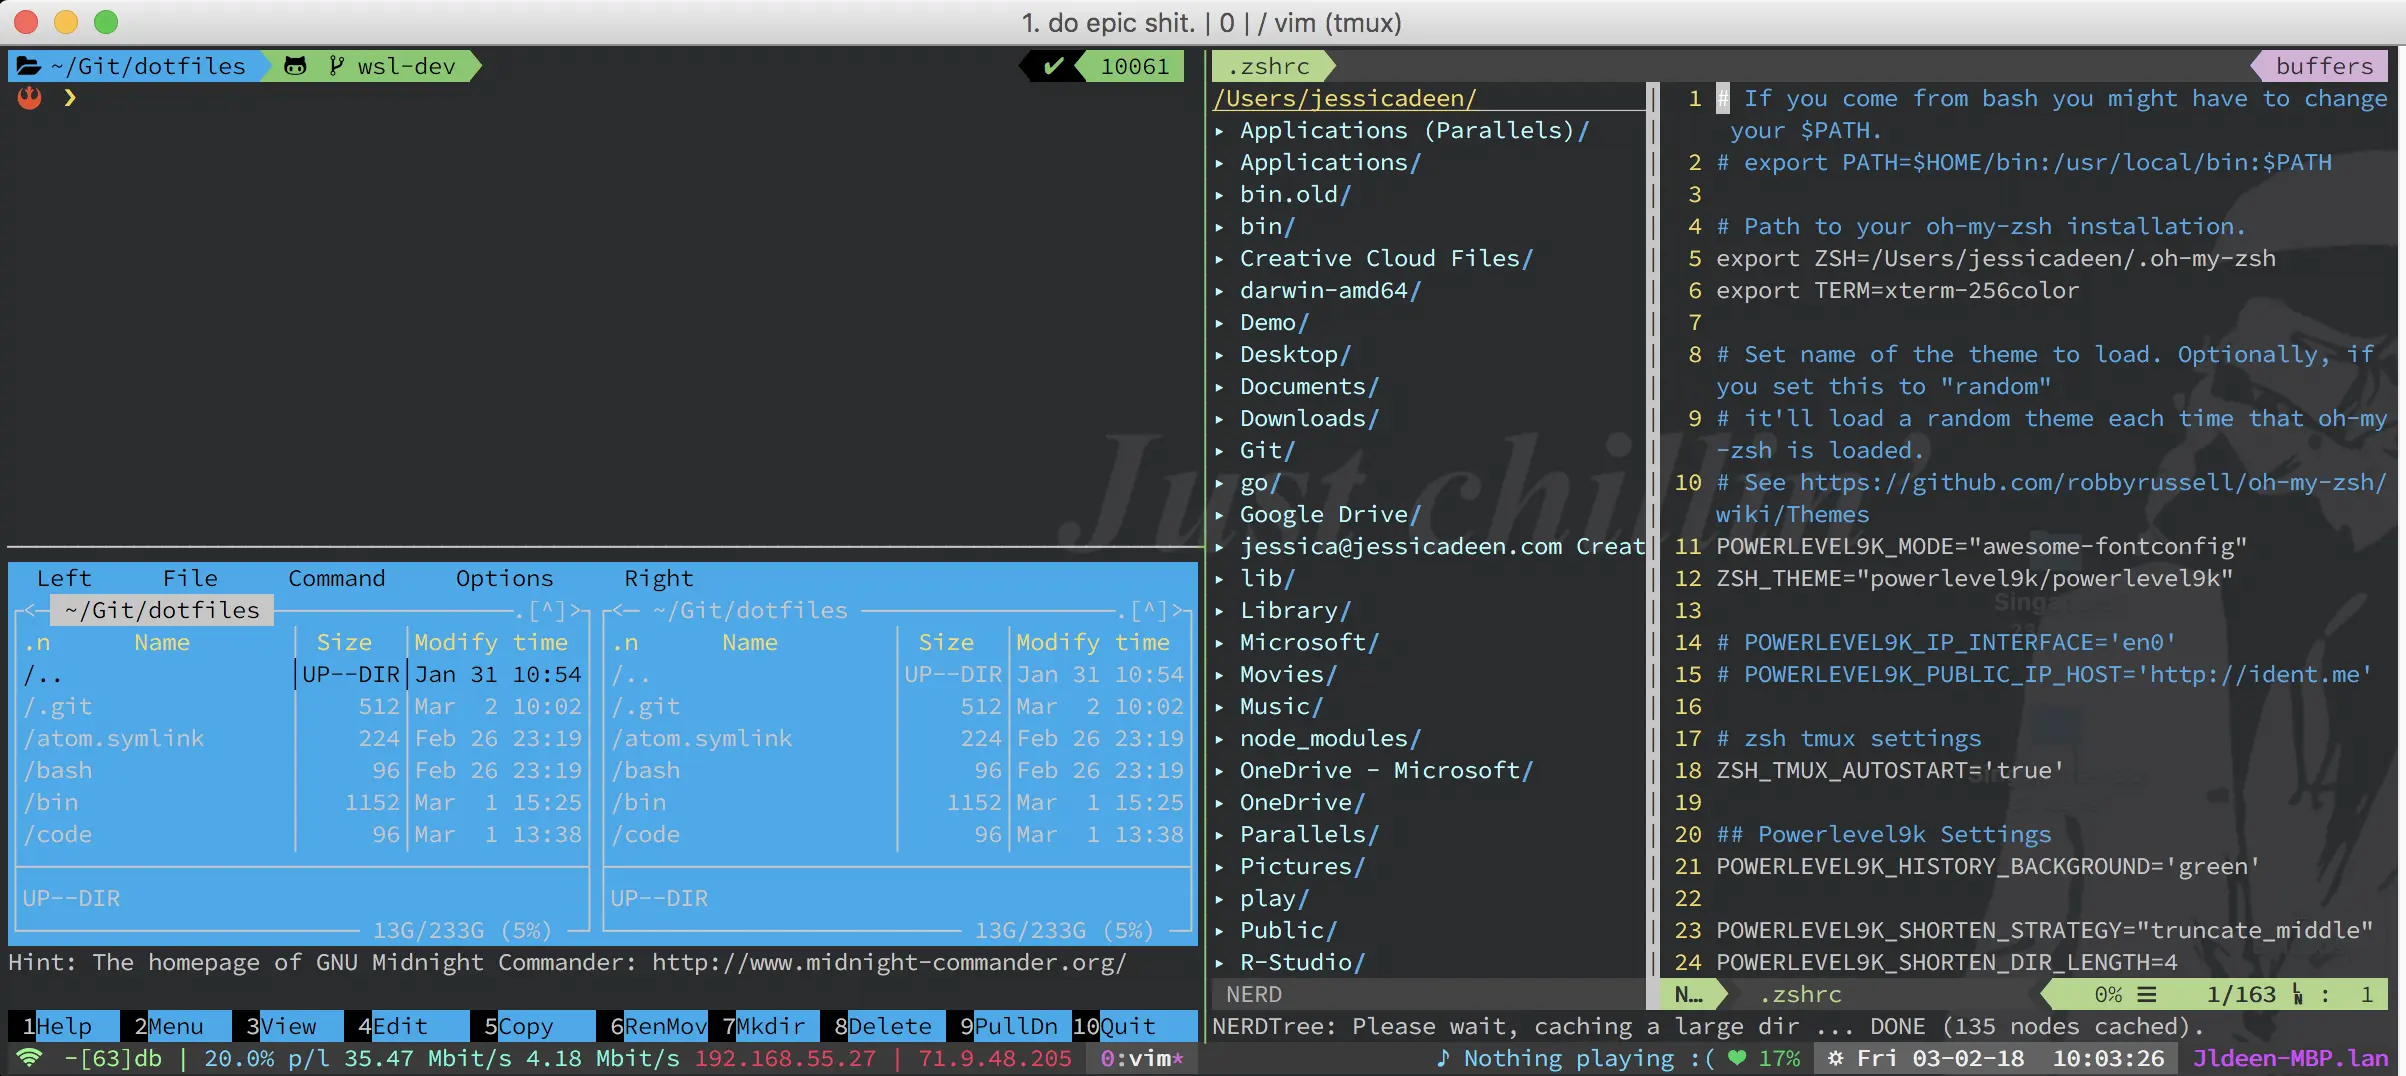The image size is (2406, 1076).
Task: Click the 6RenMov function key button
Action: (659, 1026)
